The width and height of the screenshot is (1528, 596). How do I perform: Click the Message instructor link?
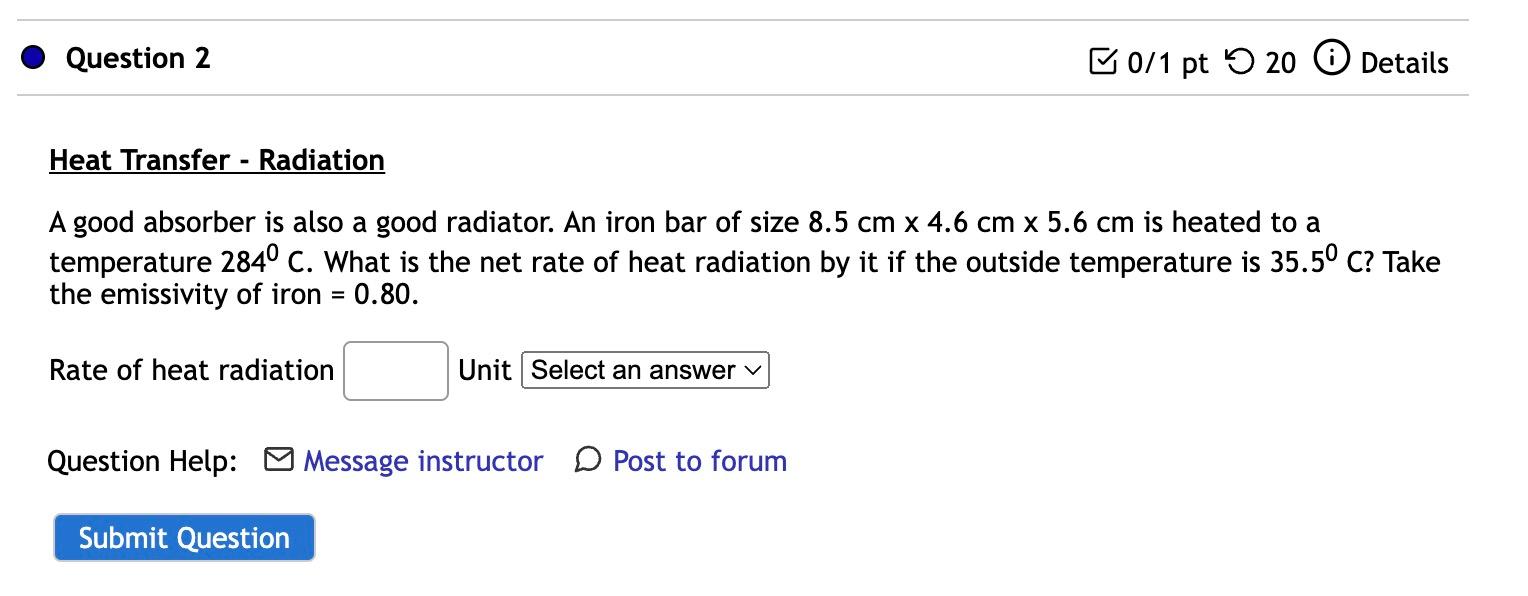(x=423, y=461)
